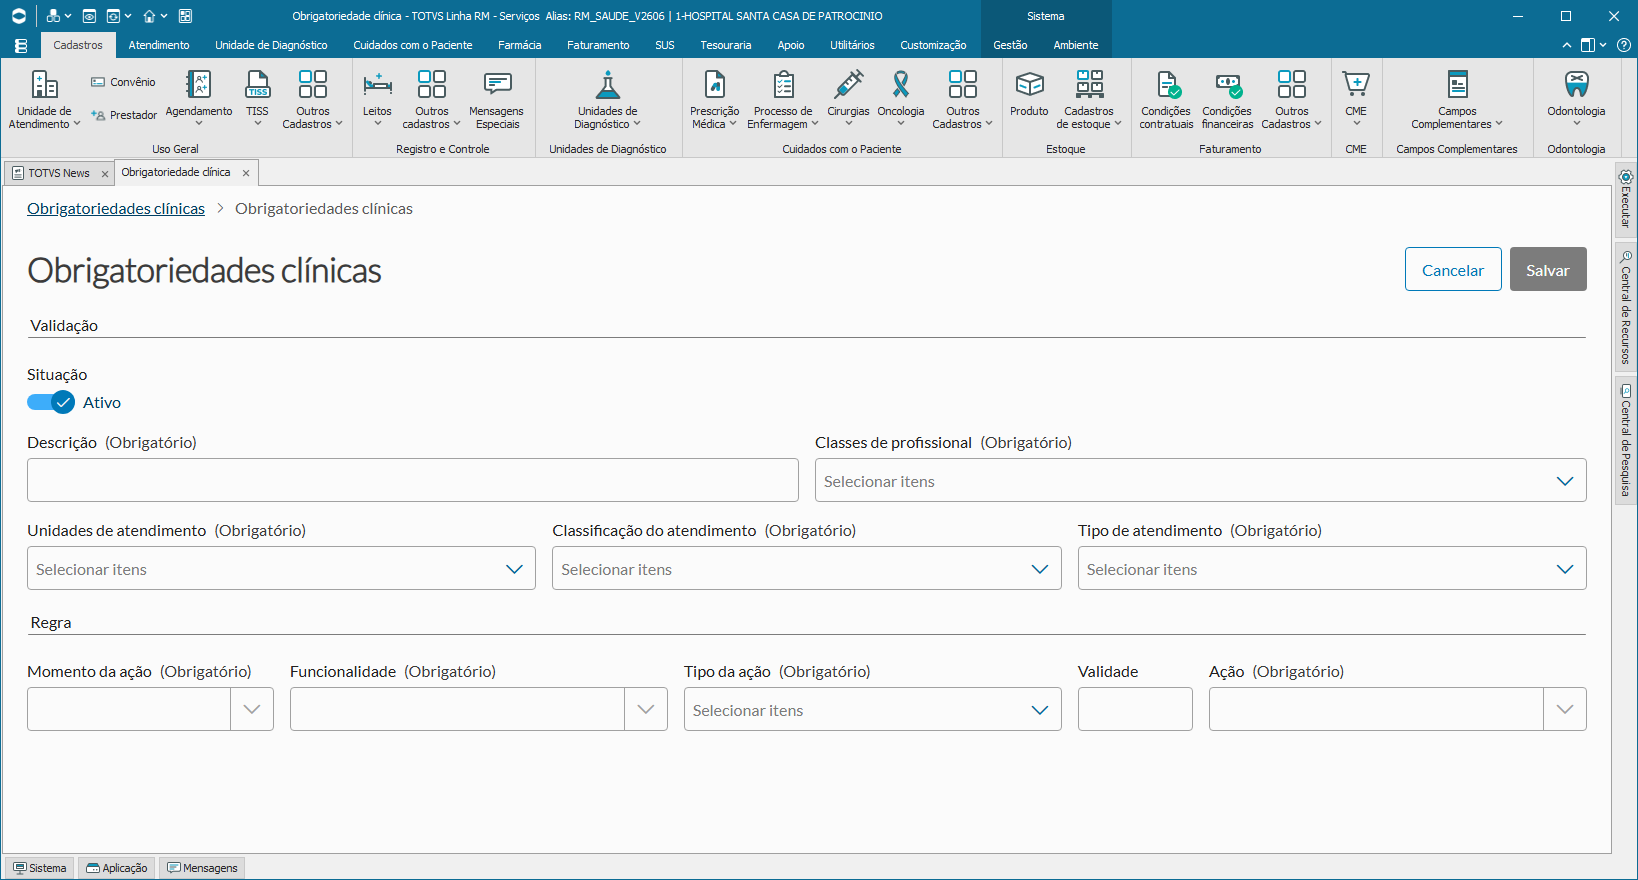Screen dimensions: 1638x880
Task: Expand the Classes de profissional dropdown
Action: coord(1200,480)
